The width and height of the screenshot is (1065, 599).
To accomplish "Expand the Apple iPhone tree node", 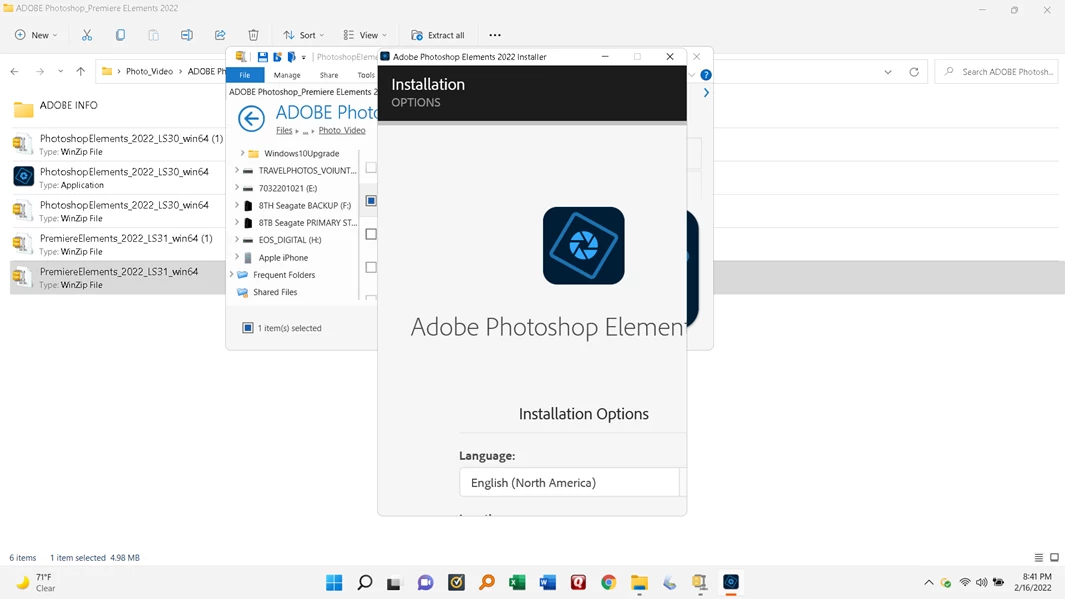I will click(x=236, y=257).
